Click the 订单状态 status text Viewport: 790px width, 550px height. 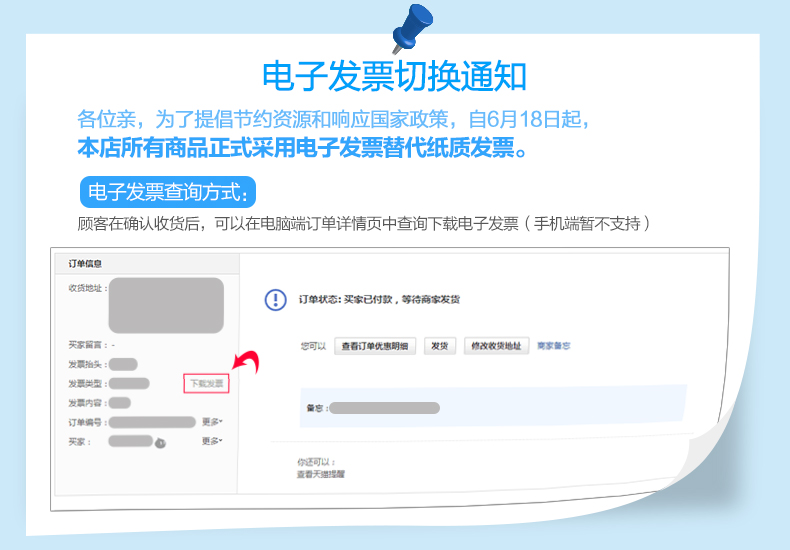[378, 299]
